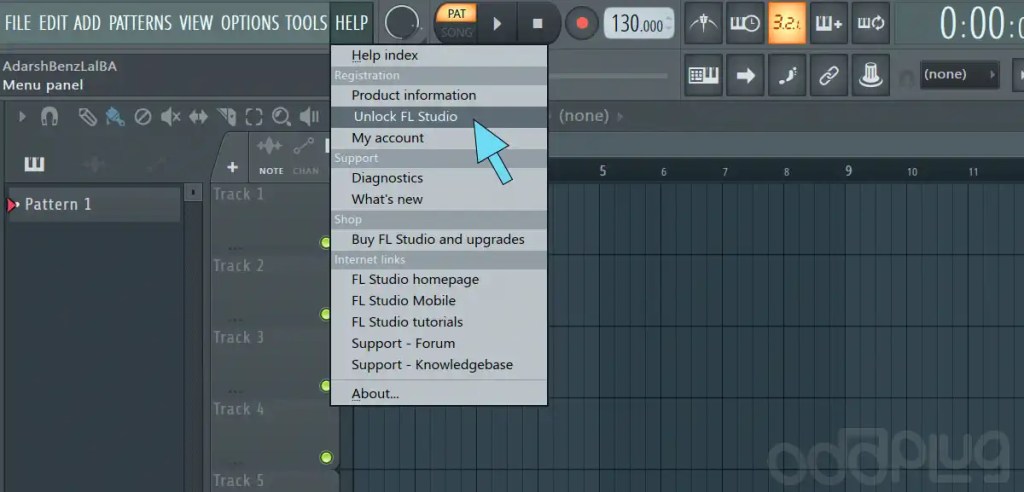The width and height of the screenshot is (1024, 492).
Task: Choose Help index
Action: pyautogui.click(x=439, y=56)
